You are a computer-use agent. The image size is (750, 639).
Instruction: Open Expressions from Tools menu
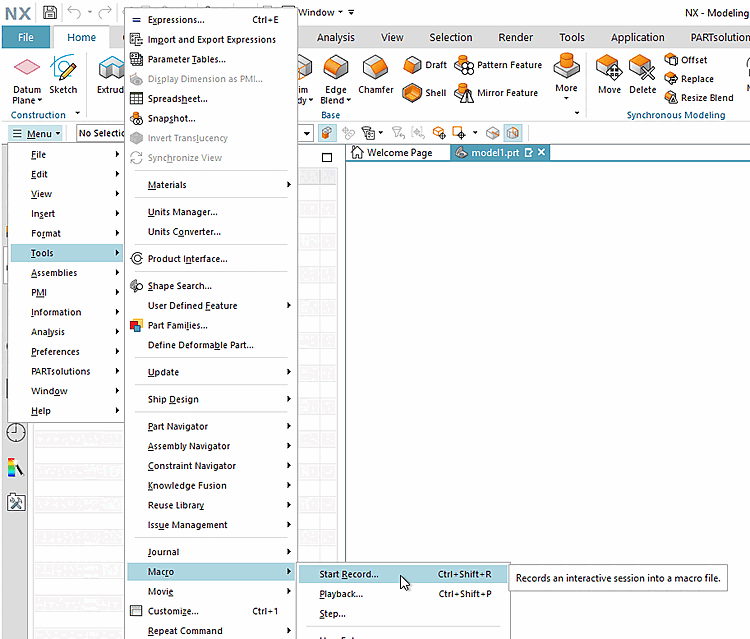(210, 20)
